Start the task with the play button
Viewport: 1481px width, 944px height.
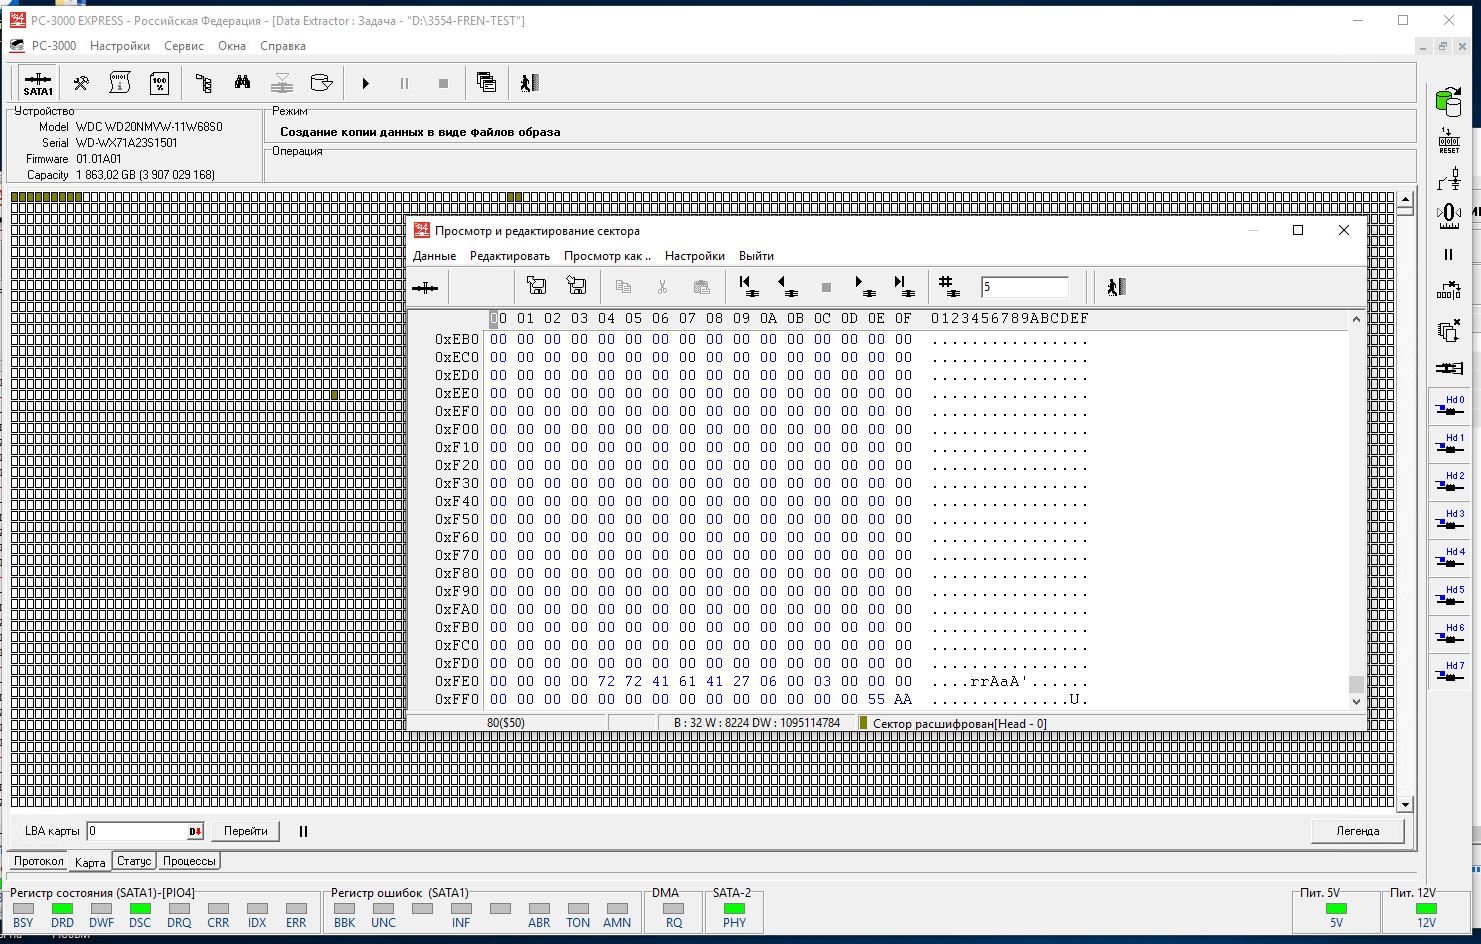(x=366, y=84)
